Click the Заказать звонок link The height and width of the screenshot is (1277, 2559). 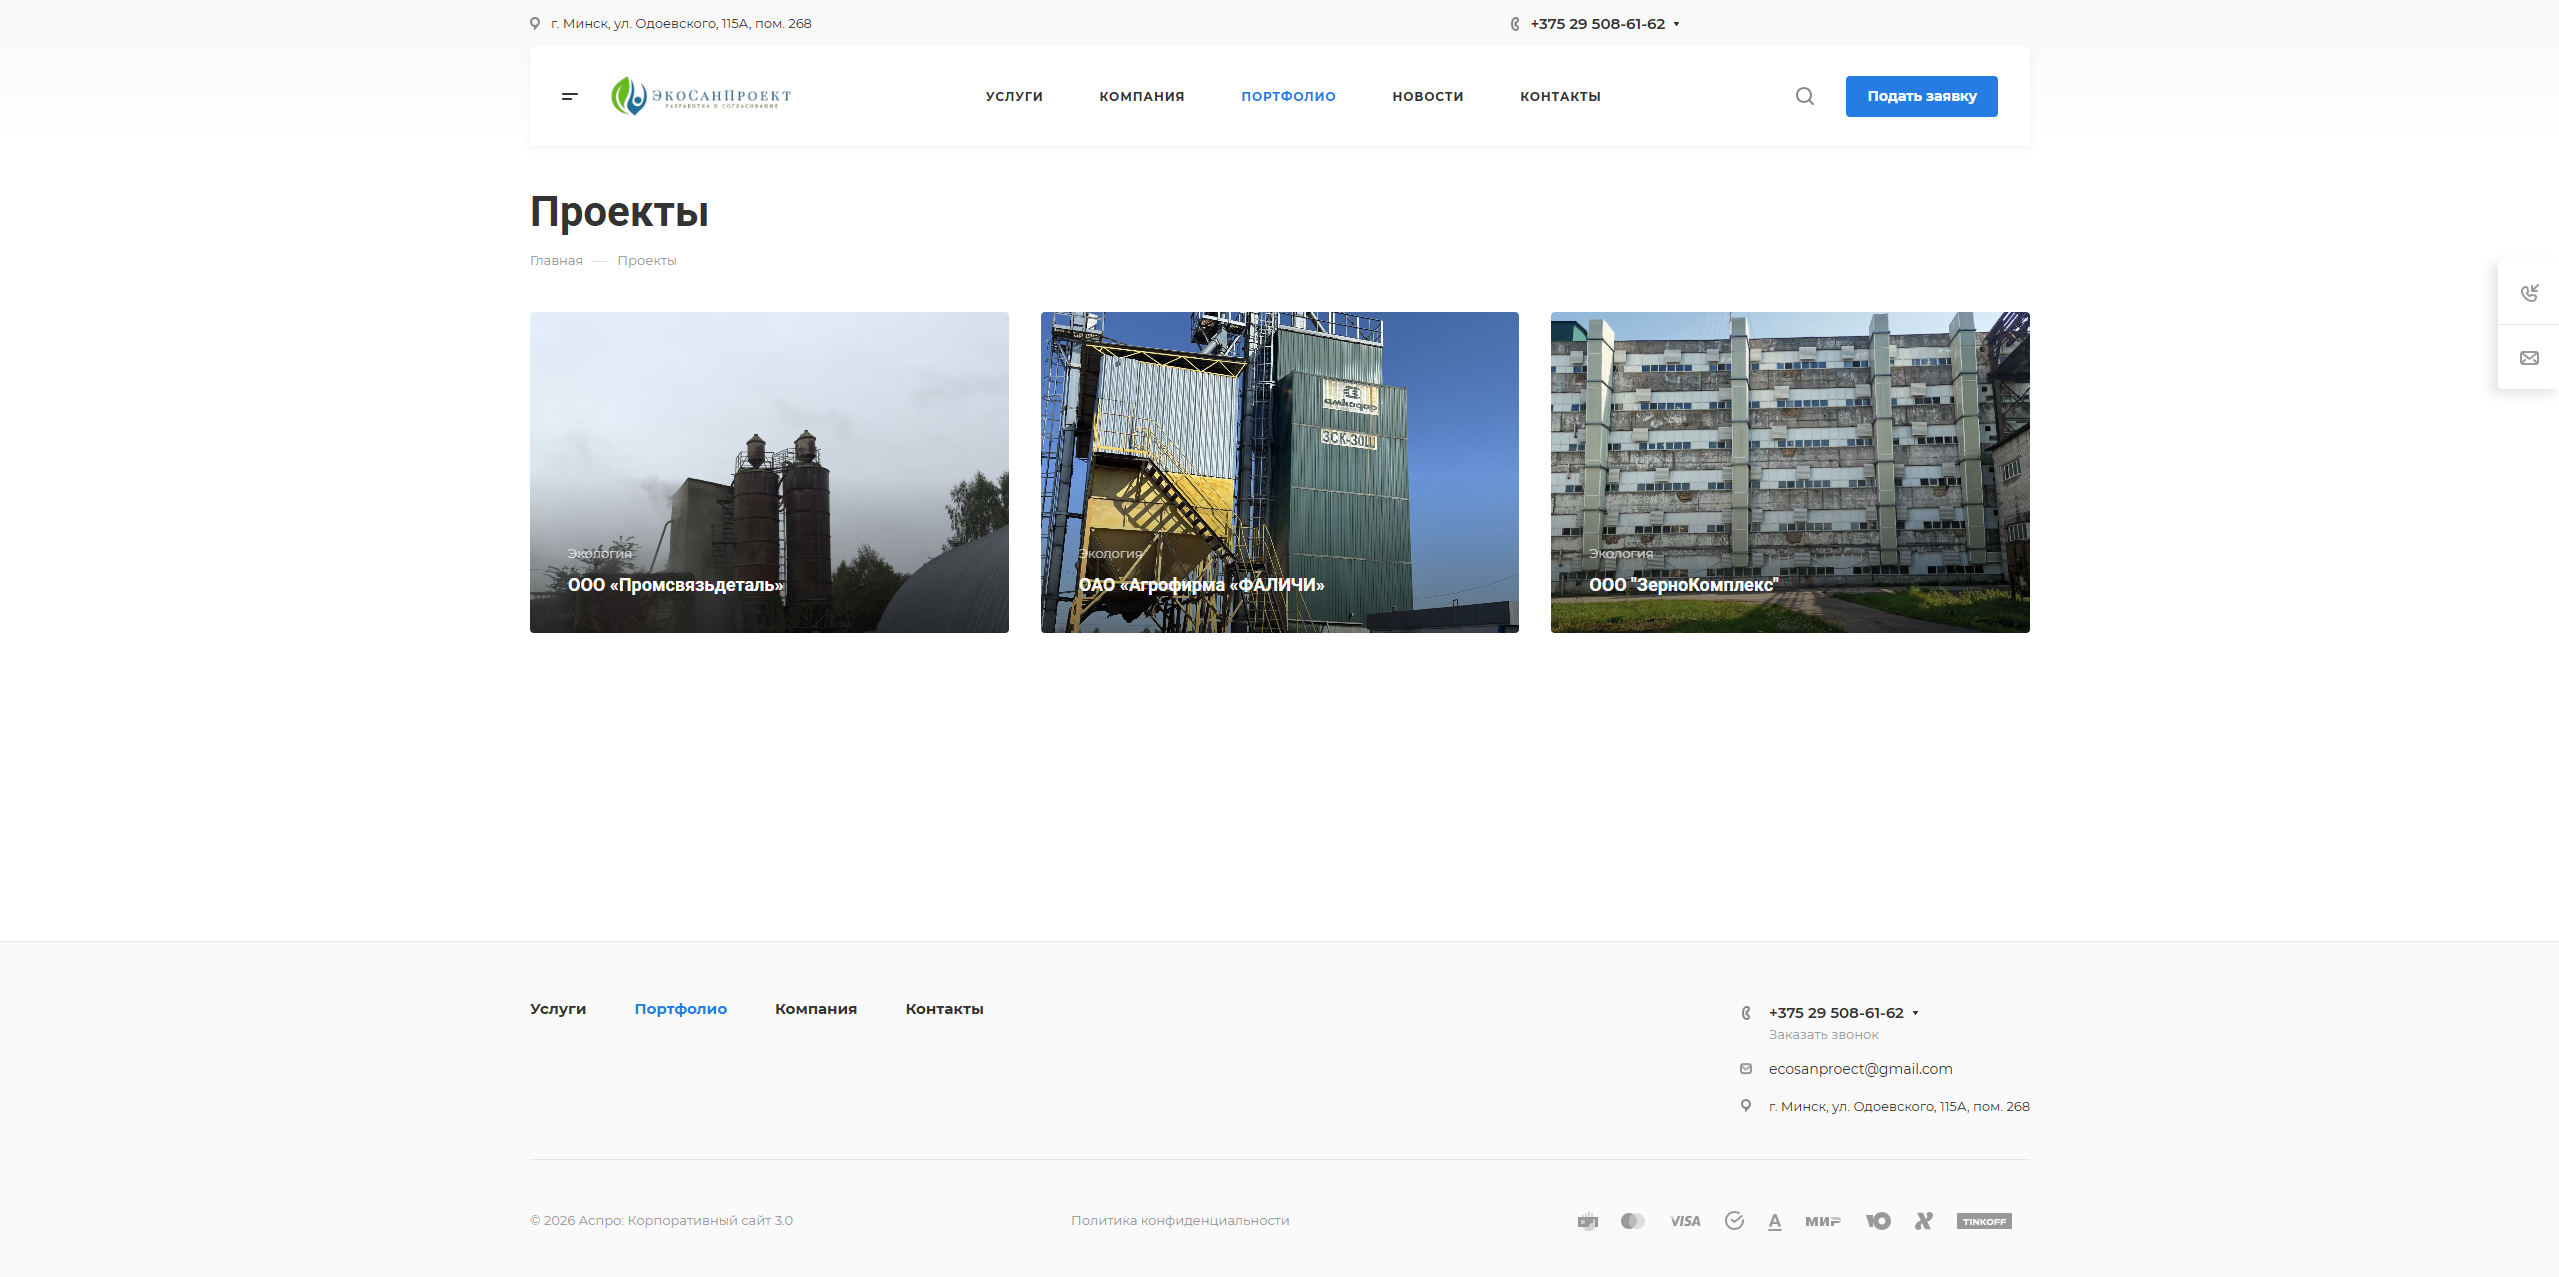(1823, 1034)
